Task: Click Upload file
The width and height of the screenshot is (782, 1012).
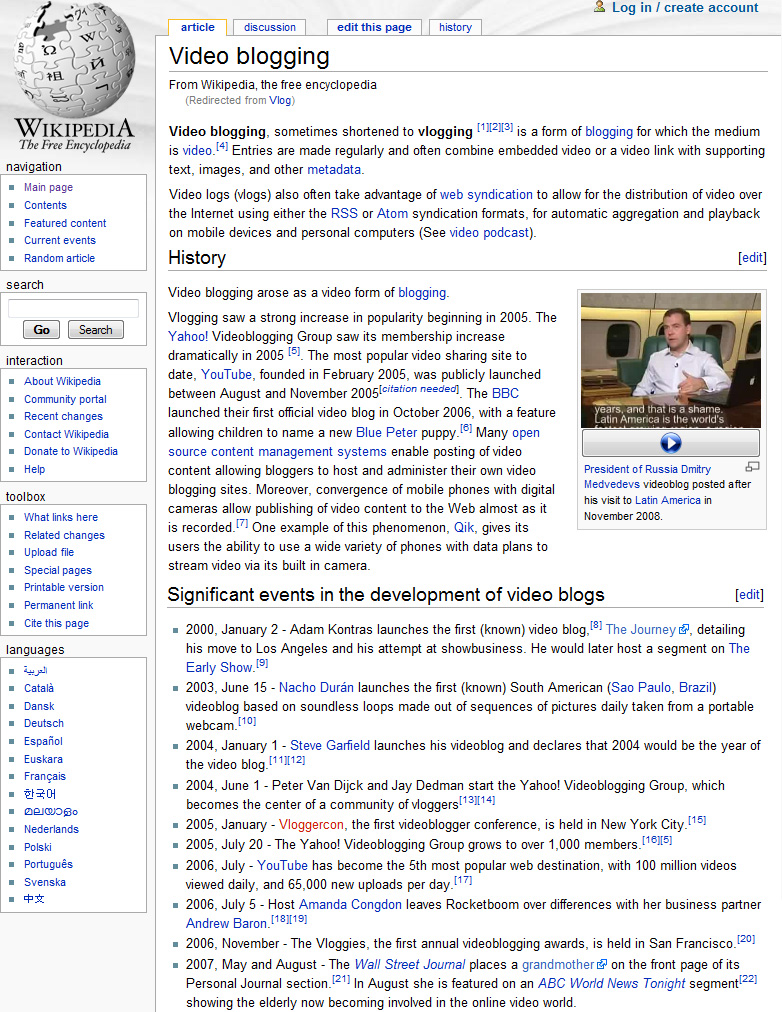Action: 49,552
